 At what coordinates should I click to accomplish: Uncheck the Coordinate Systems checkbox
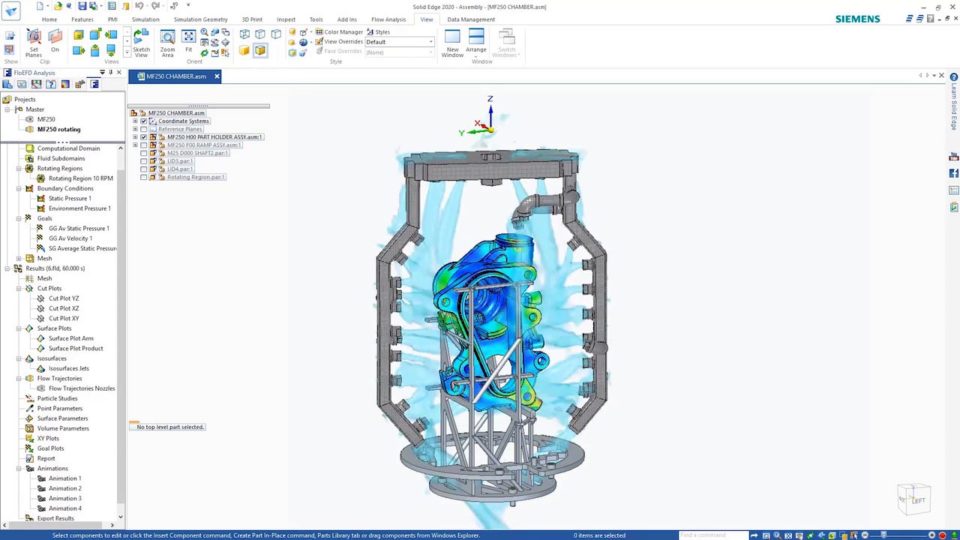144,121
